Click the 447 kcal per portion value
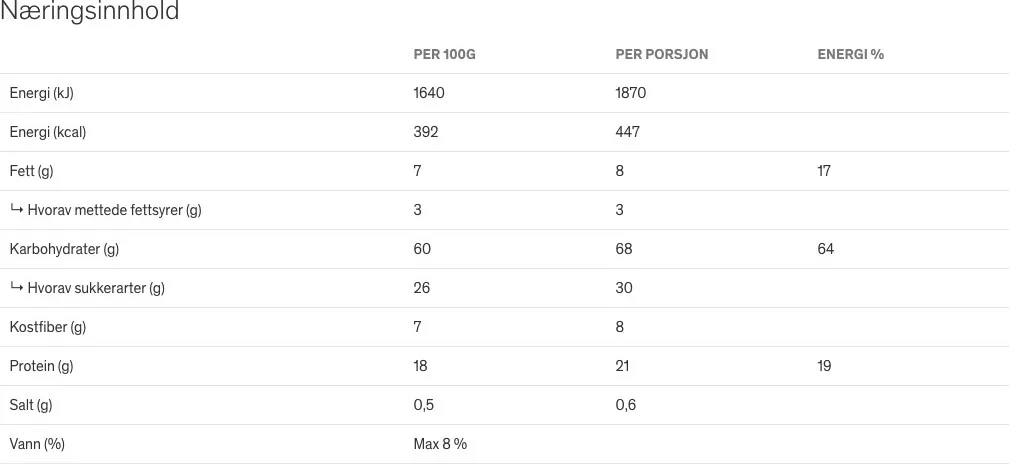1009x464 pixels. 627,132
